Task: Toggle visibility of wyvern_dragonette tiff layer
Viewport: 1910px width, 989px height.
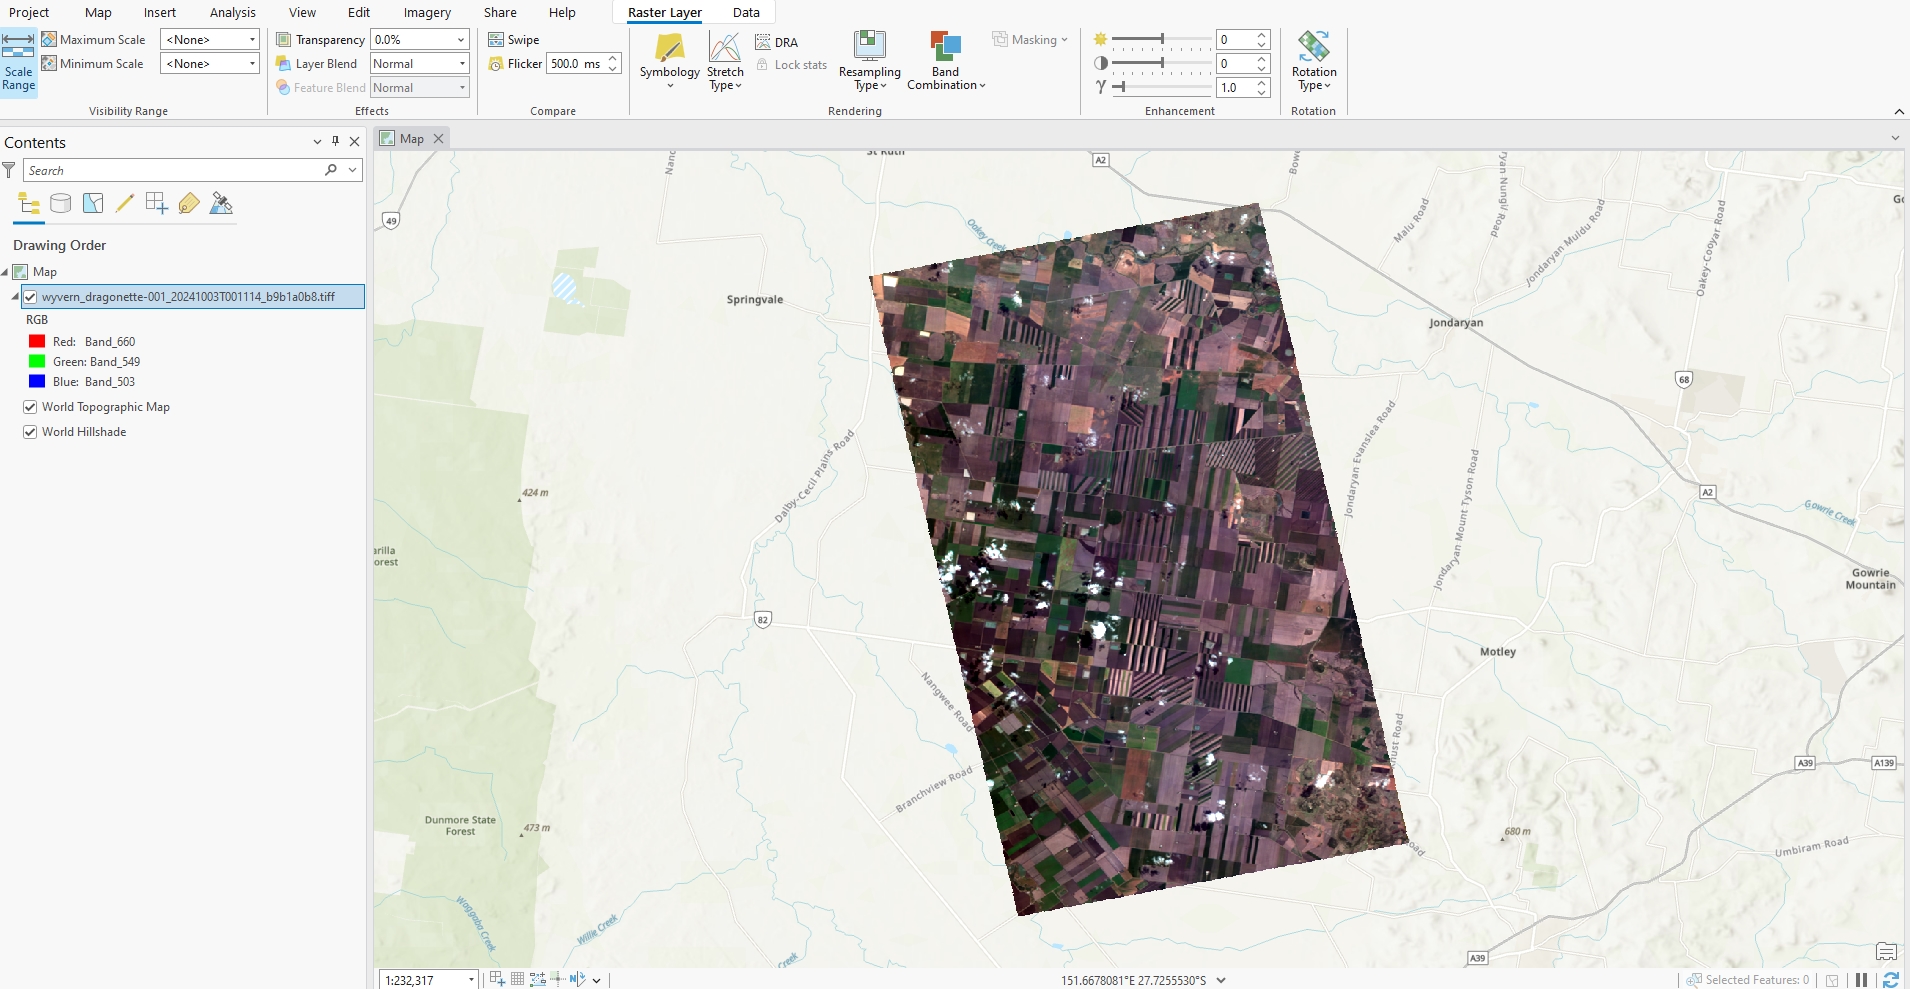Action: point(30,297)
